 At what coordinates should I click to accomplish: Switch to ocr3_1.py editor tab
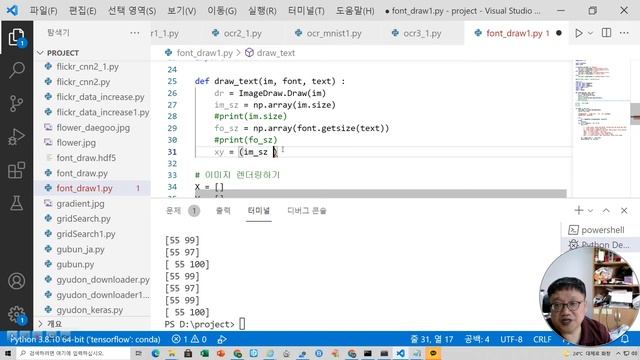(417, 33)
